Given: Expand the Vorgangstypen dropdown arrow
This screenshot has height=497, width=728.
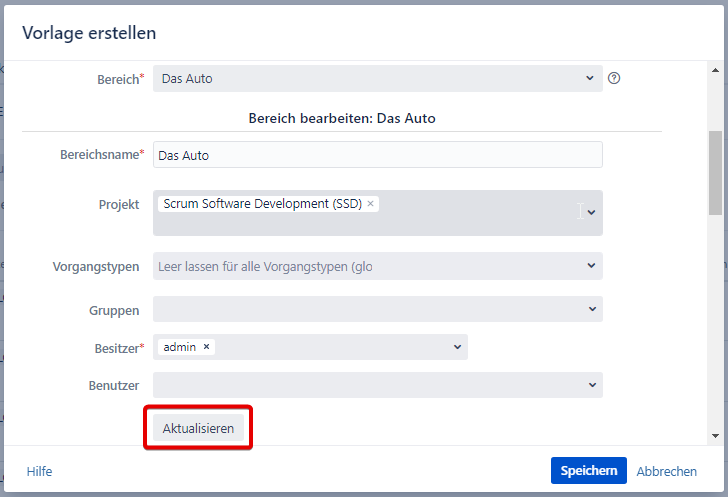Looking at the screenshot, I should tap(591, 266).
